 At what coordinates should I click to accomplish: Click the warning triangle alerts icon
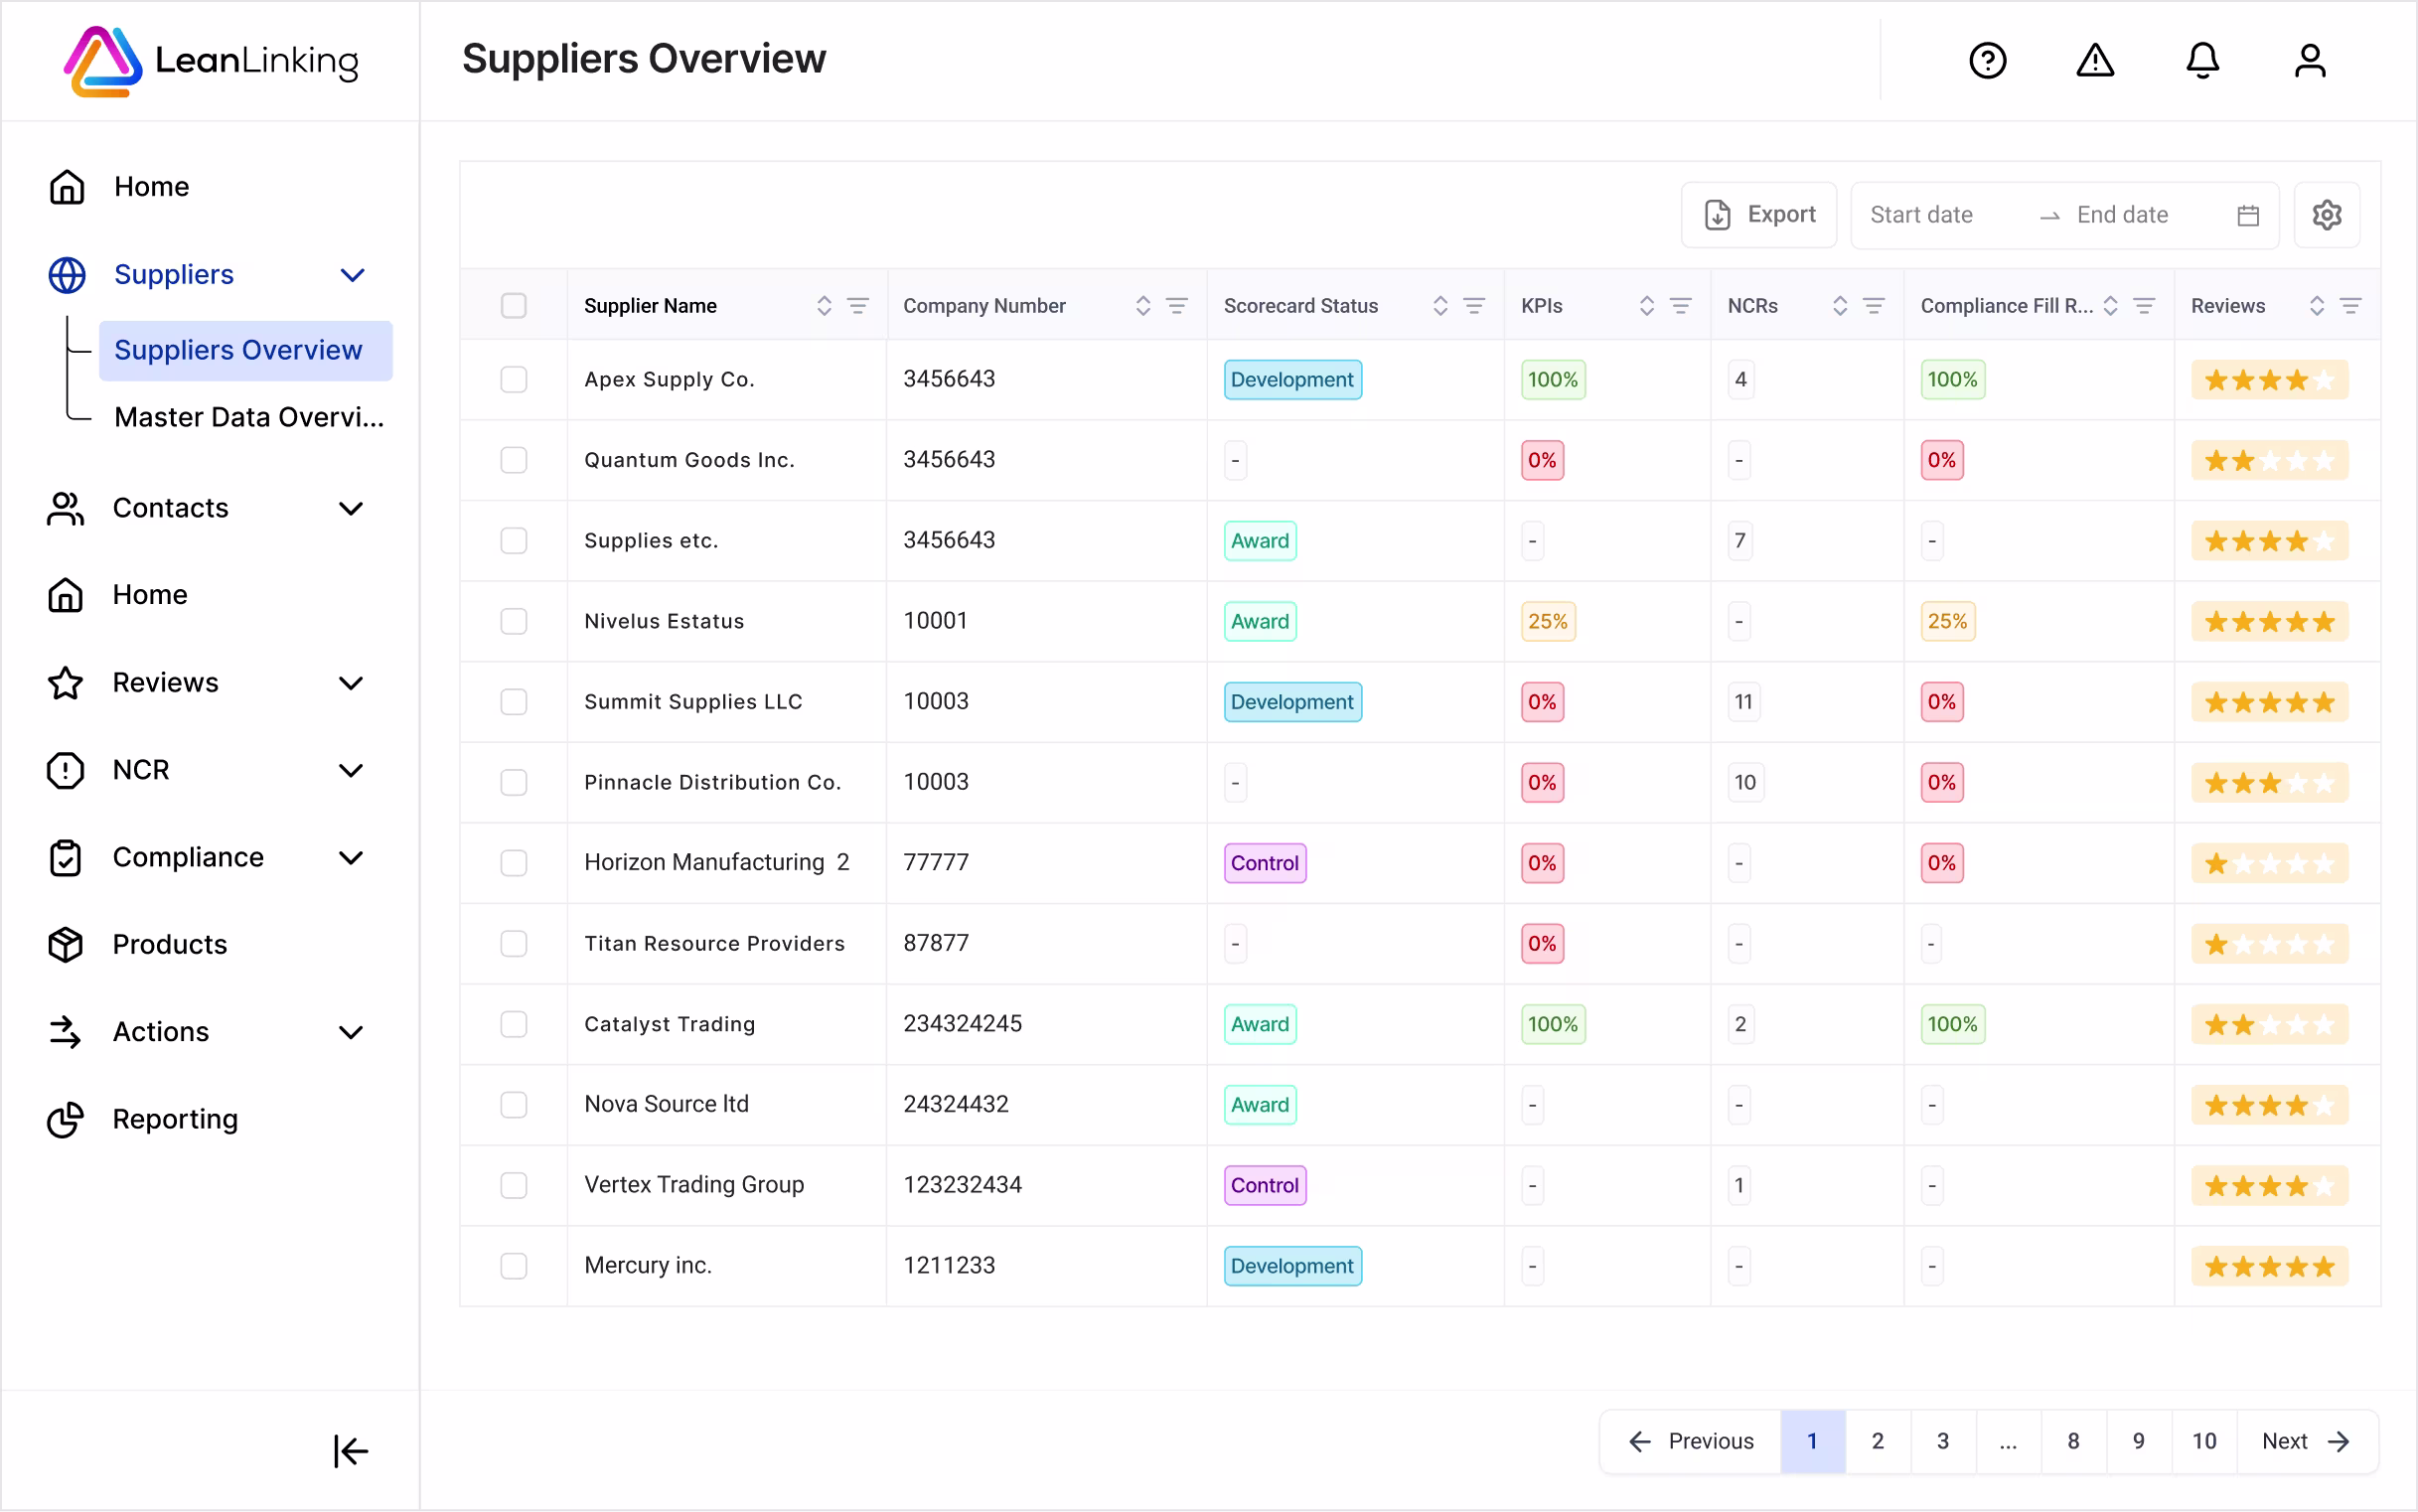(x=2094, y=60)
